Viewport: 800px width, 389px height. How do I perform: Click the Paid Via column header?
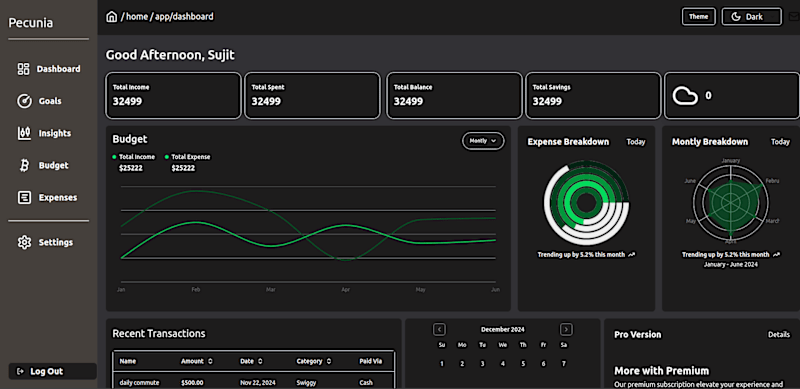[370, 361]
